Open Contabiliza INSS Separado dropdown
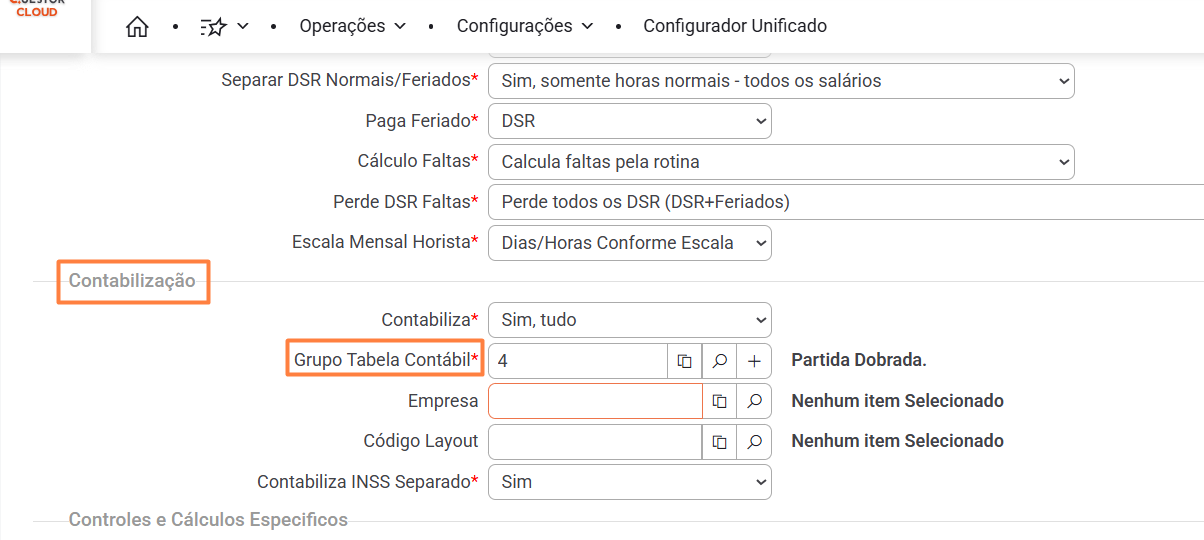The width and height of the screenshot is (1204, 540). [629, 481]
